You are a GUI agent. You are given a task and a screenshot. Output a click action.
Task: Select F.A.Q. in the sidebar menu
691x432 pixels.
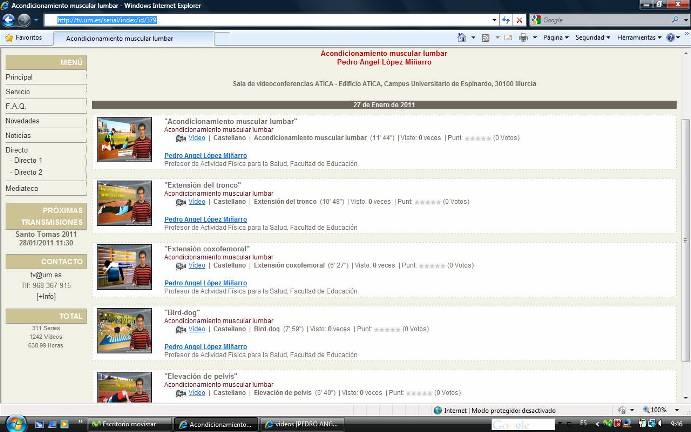click(16, 105)
